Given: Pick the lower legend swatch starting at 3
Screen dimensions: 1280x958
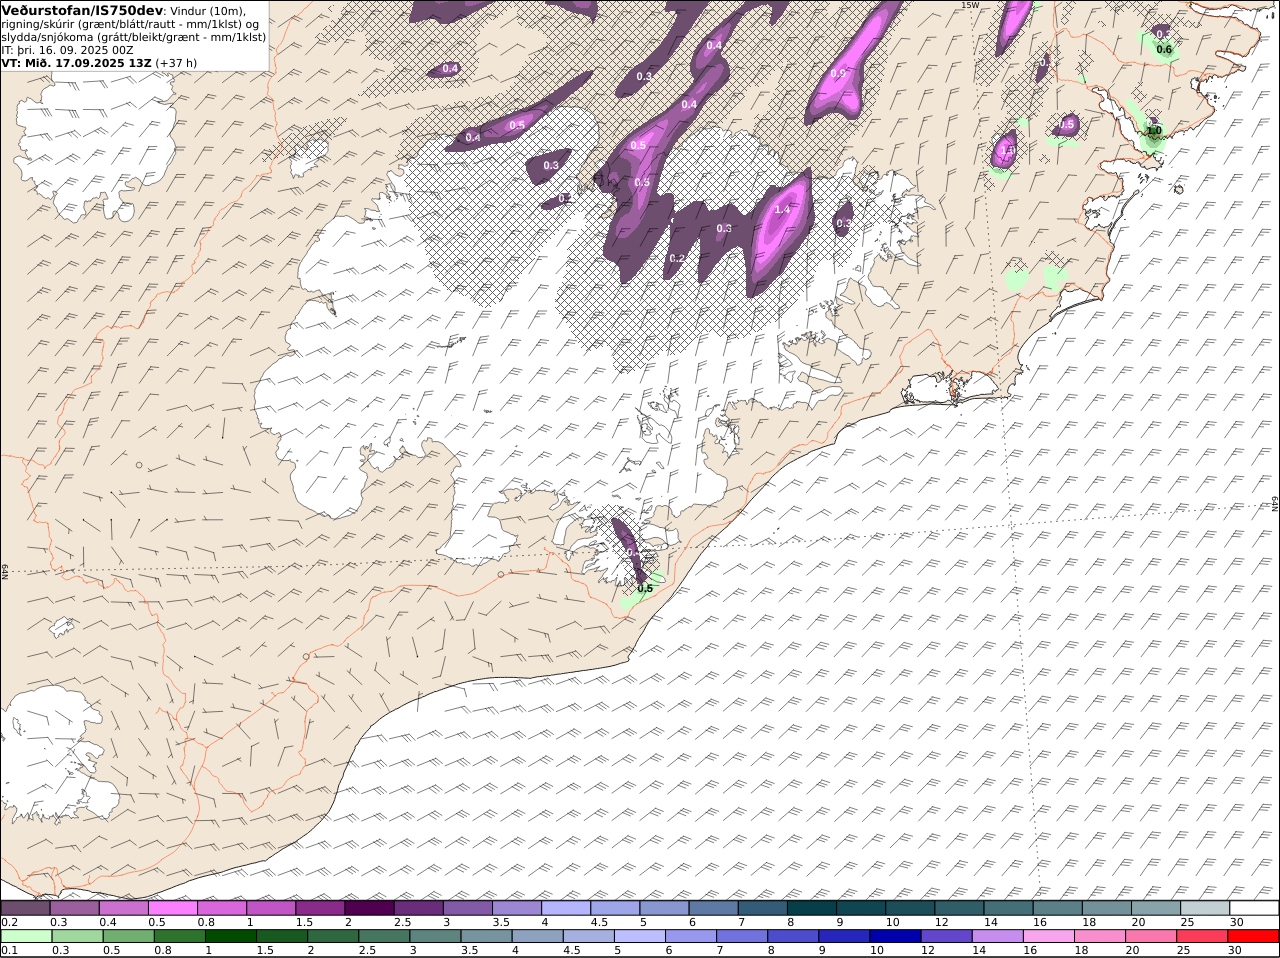Looking at the screenshot, I should [435, 936].
